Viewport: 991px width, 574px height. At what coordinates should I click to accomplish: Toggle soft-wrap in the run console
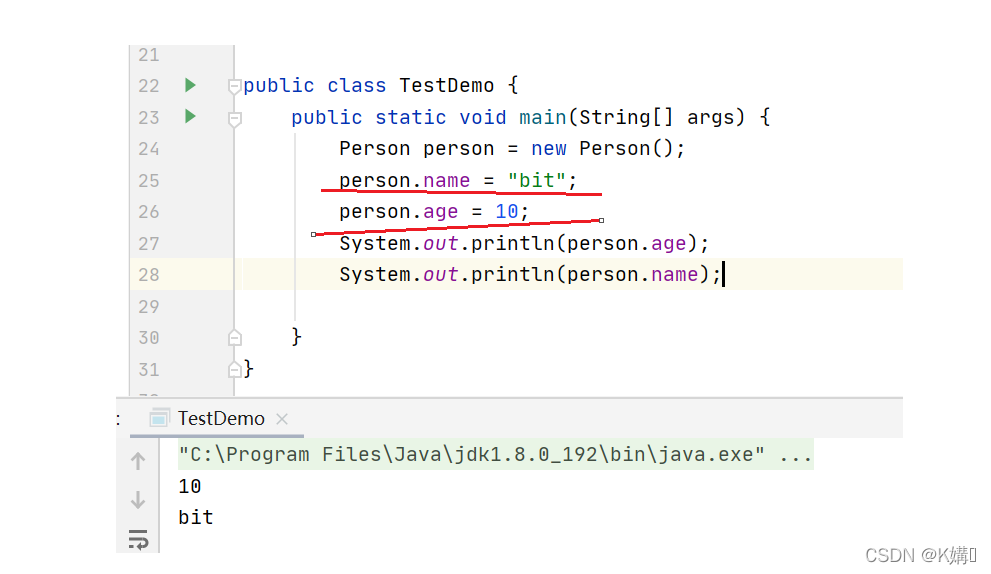coord(138,539)
